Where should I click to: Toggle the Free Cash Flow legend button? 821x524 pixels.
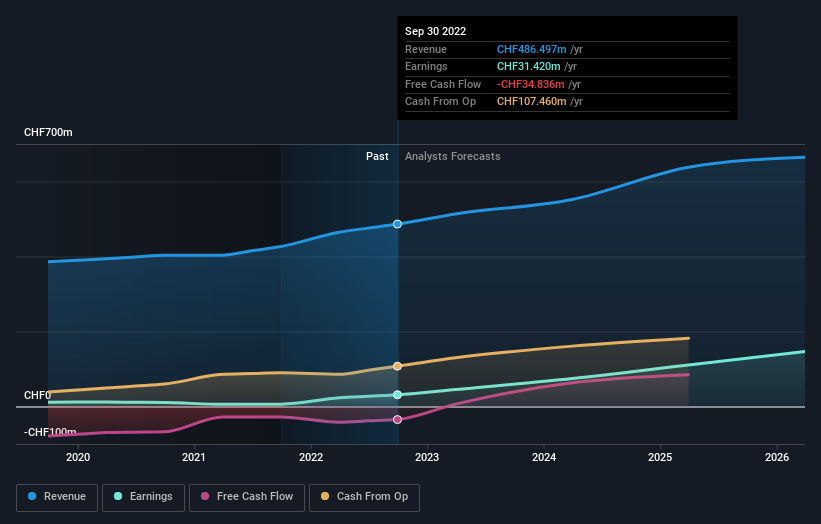247,497
